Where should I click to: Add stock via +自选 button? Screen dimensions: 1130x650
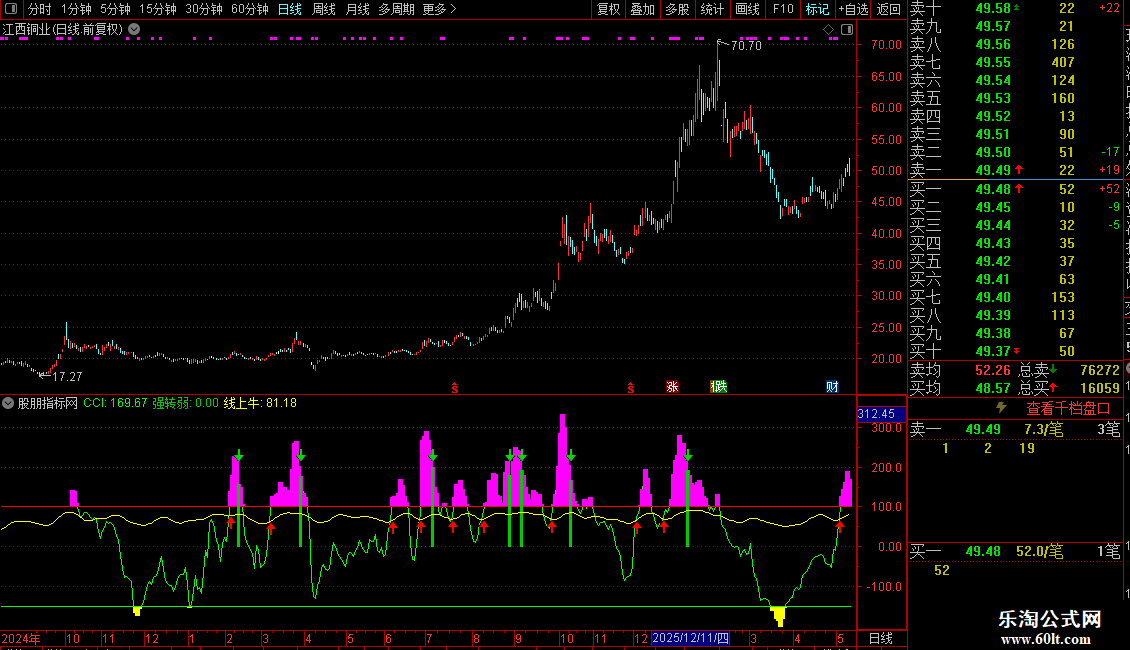click(854, 9)
